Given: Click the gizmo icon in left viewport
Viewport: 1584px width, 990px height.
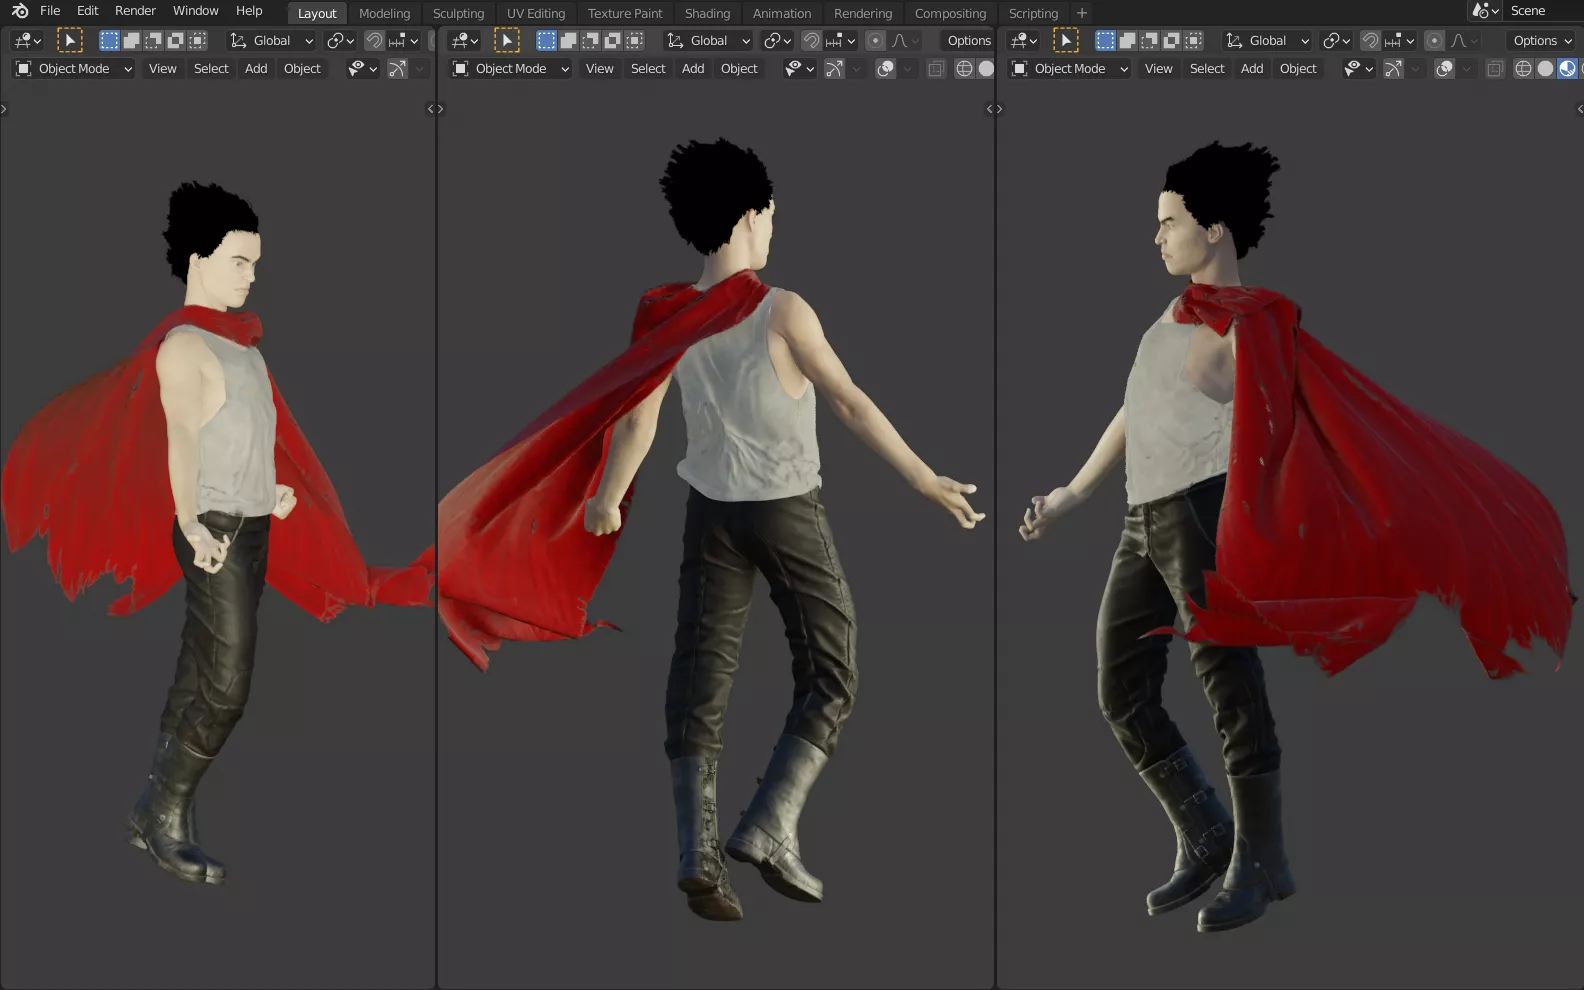Looking at the screenshot, I should [397, 69].
